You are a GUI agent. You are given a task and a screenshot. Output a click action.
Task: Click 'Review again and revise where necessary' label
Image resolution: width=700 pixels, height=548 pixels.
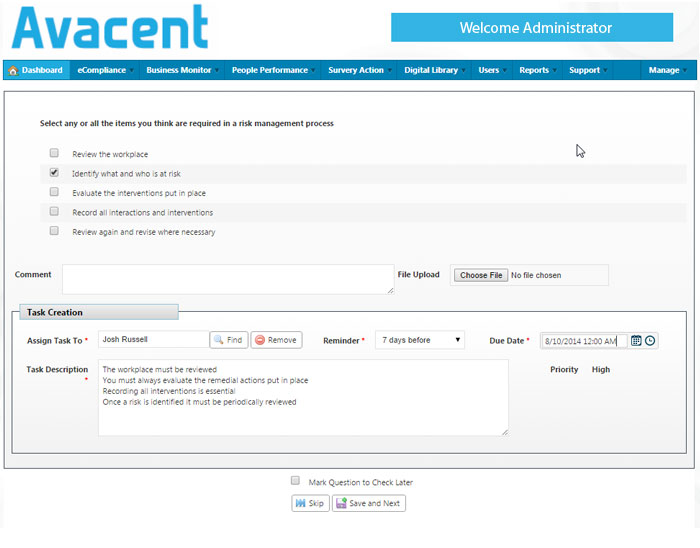(x=144, y=232)
